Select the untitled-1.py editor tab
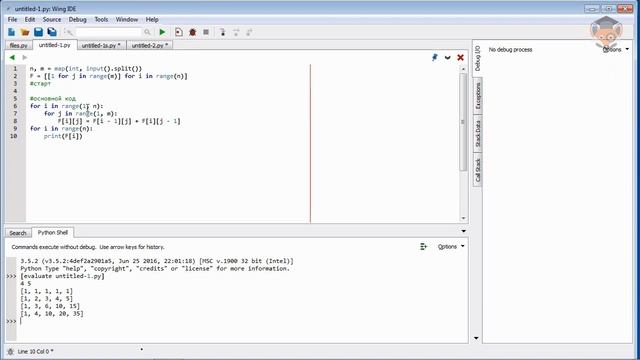The image size is (640, 360). point(55,45)
